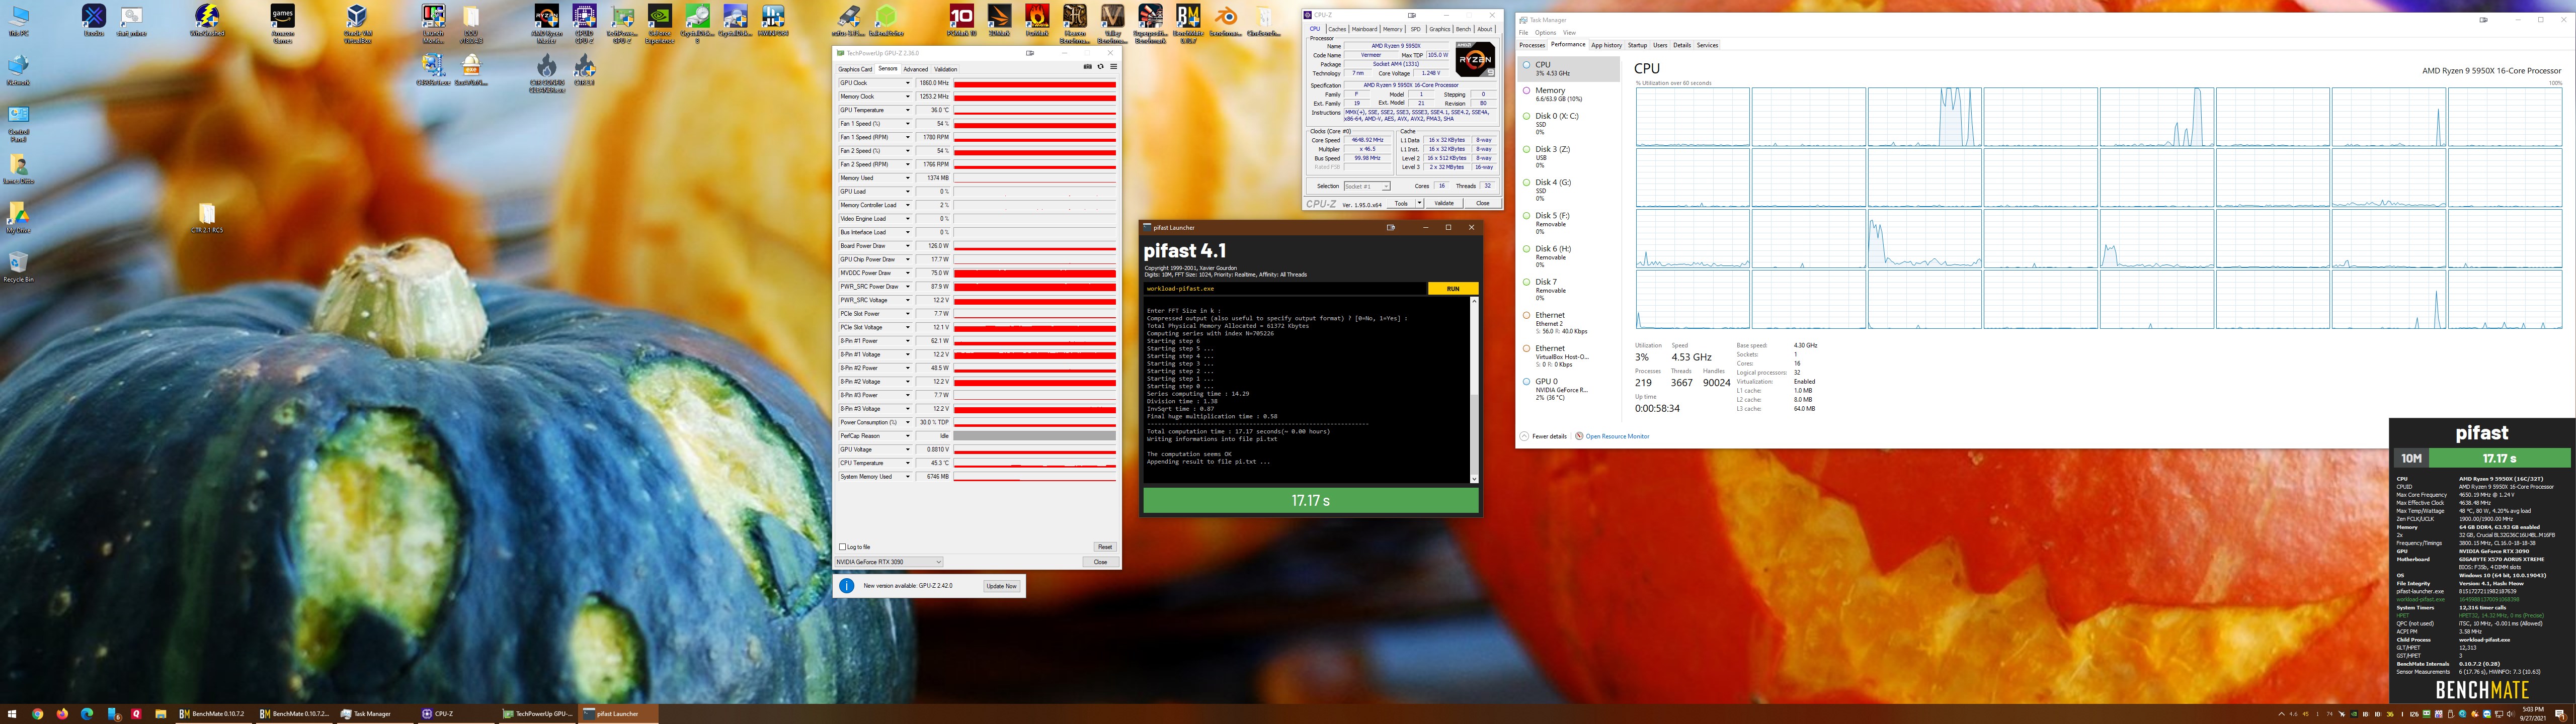Launch Amazon Games from the desktop
The image size is (2576, 724).
pyautogui.click(x=282, y=24)
